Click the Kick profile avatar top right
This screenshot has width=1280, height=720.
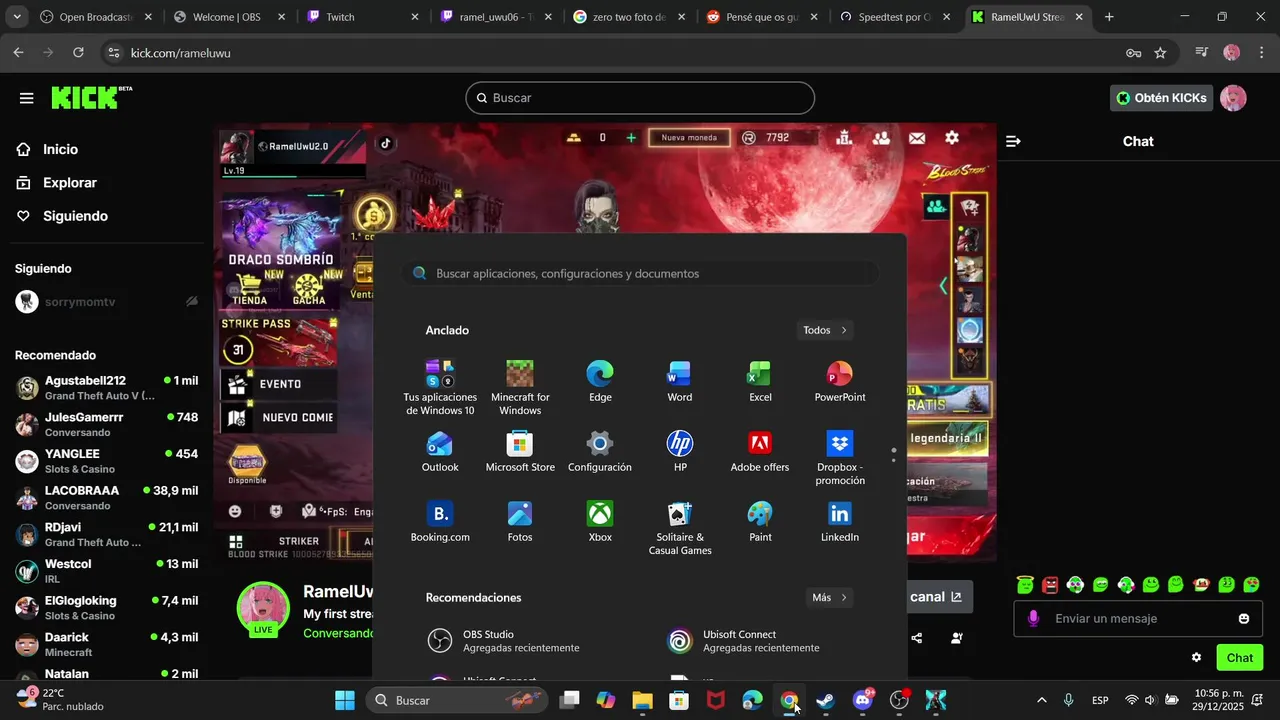tap(1233, 98)
